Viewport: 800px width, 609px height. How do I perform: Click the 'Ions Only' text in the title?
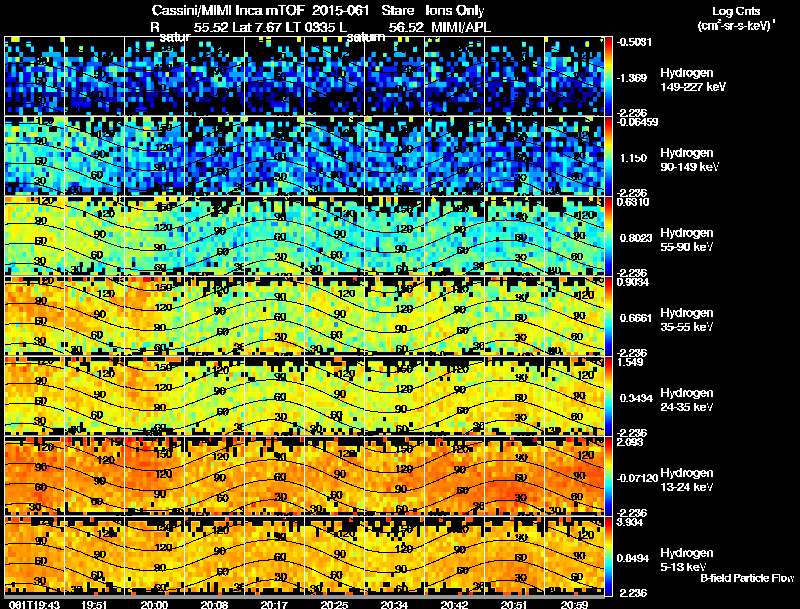point(455,11)
